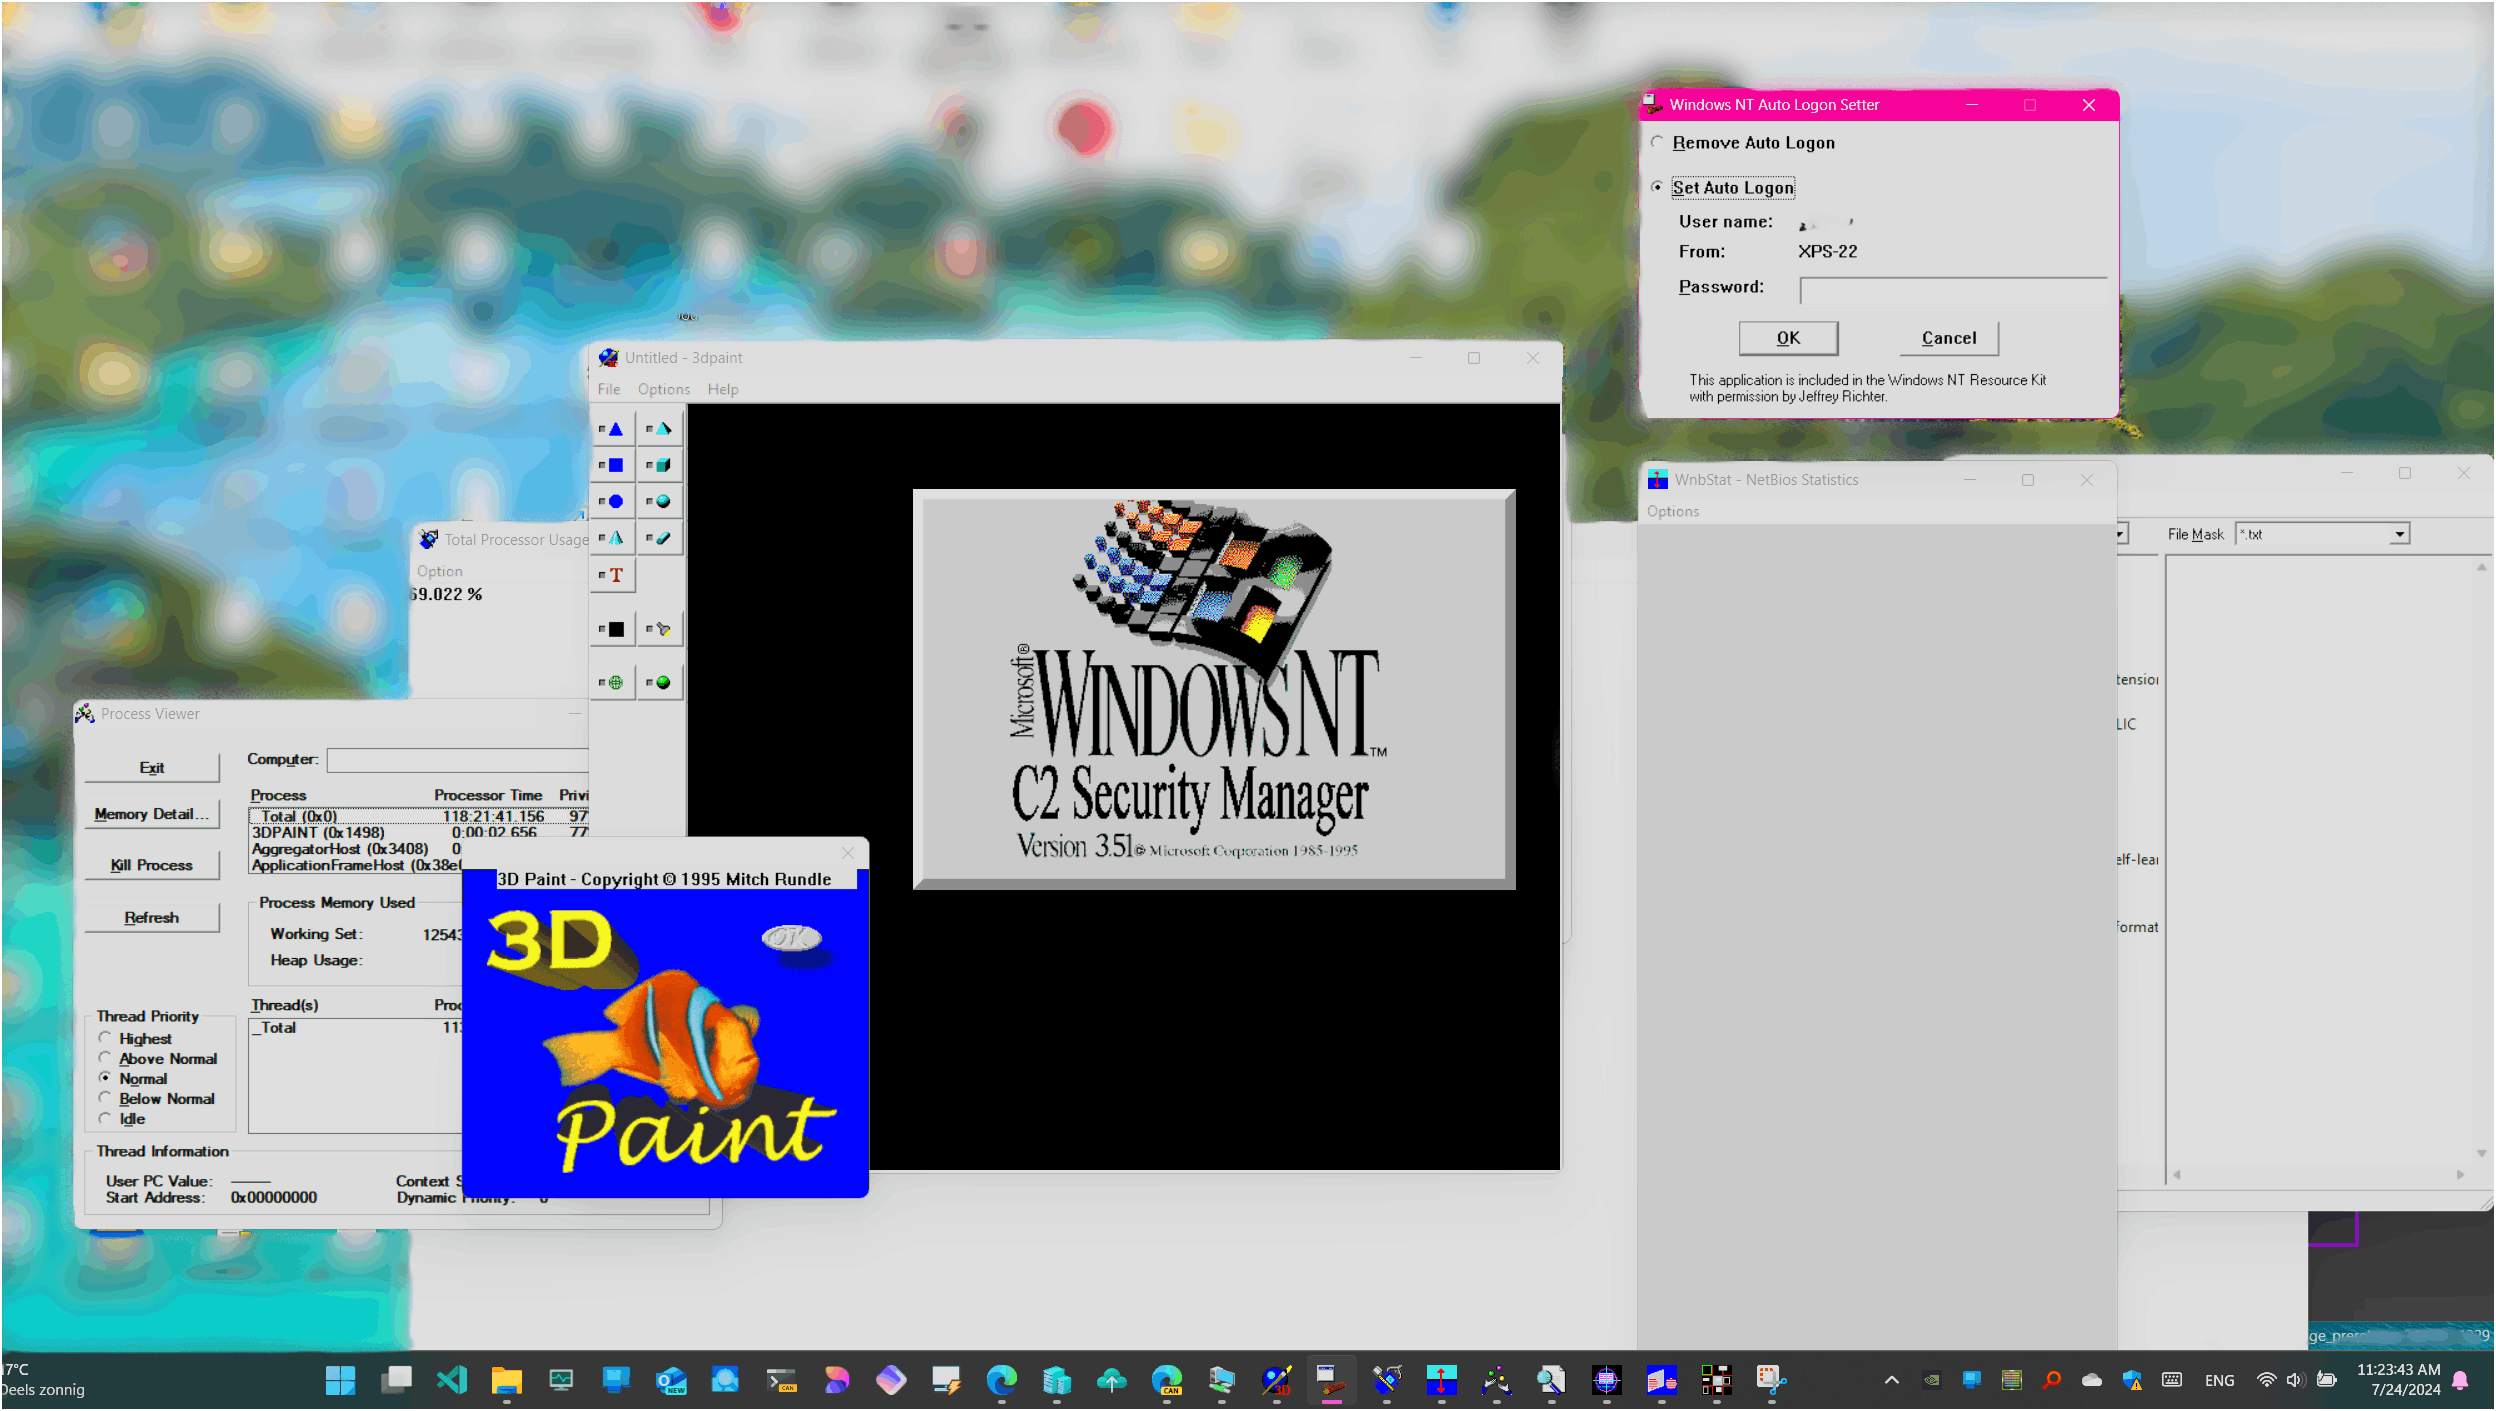
Task: Click the Kill Process button
Action: pos(152,866)
